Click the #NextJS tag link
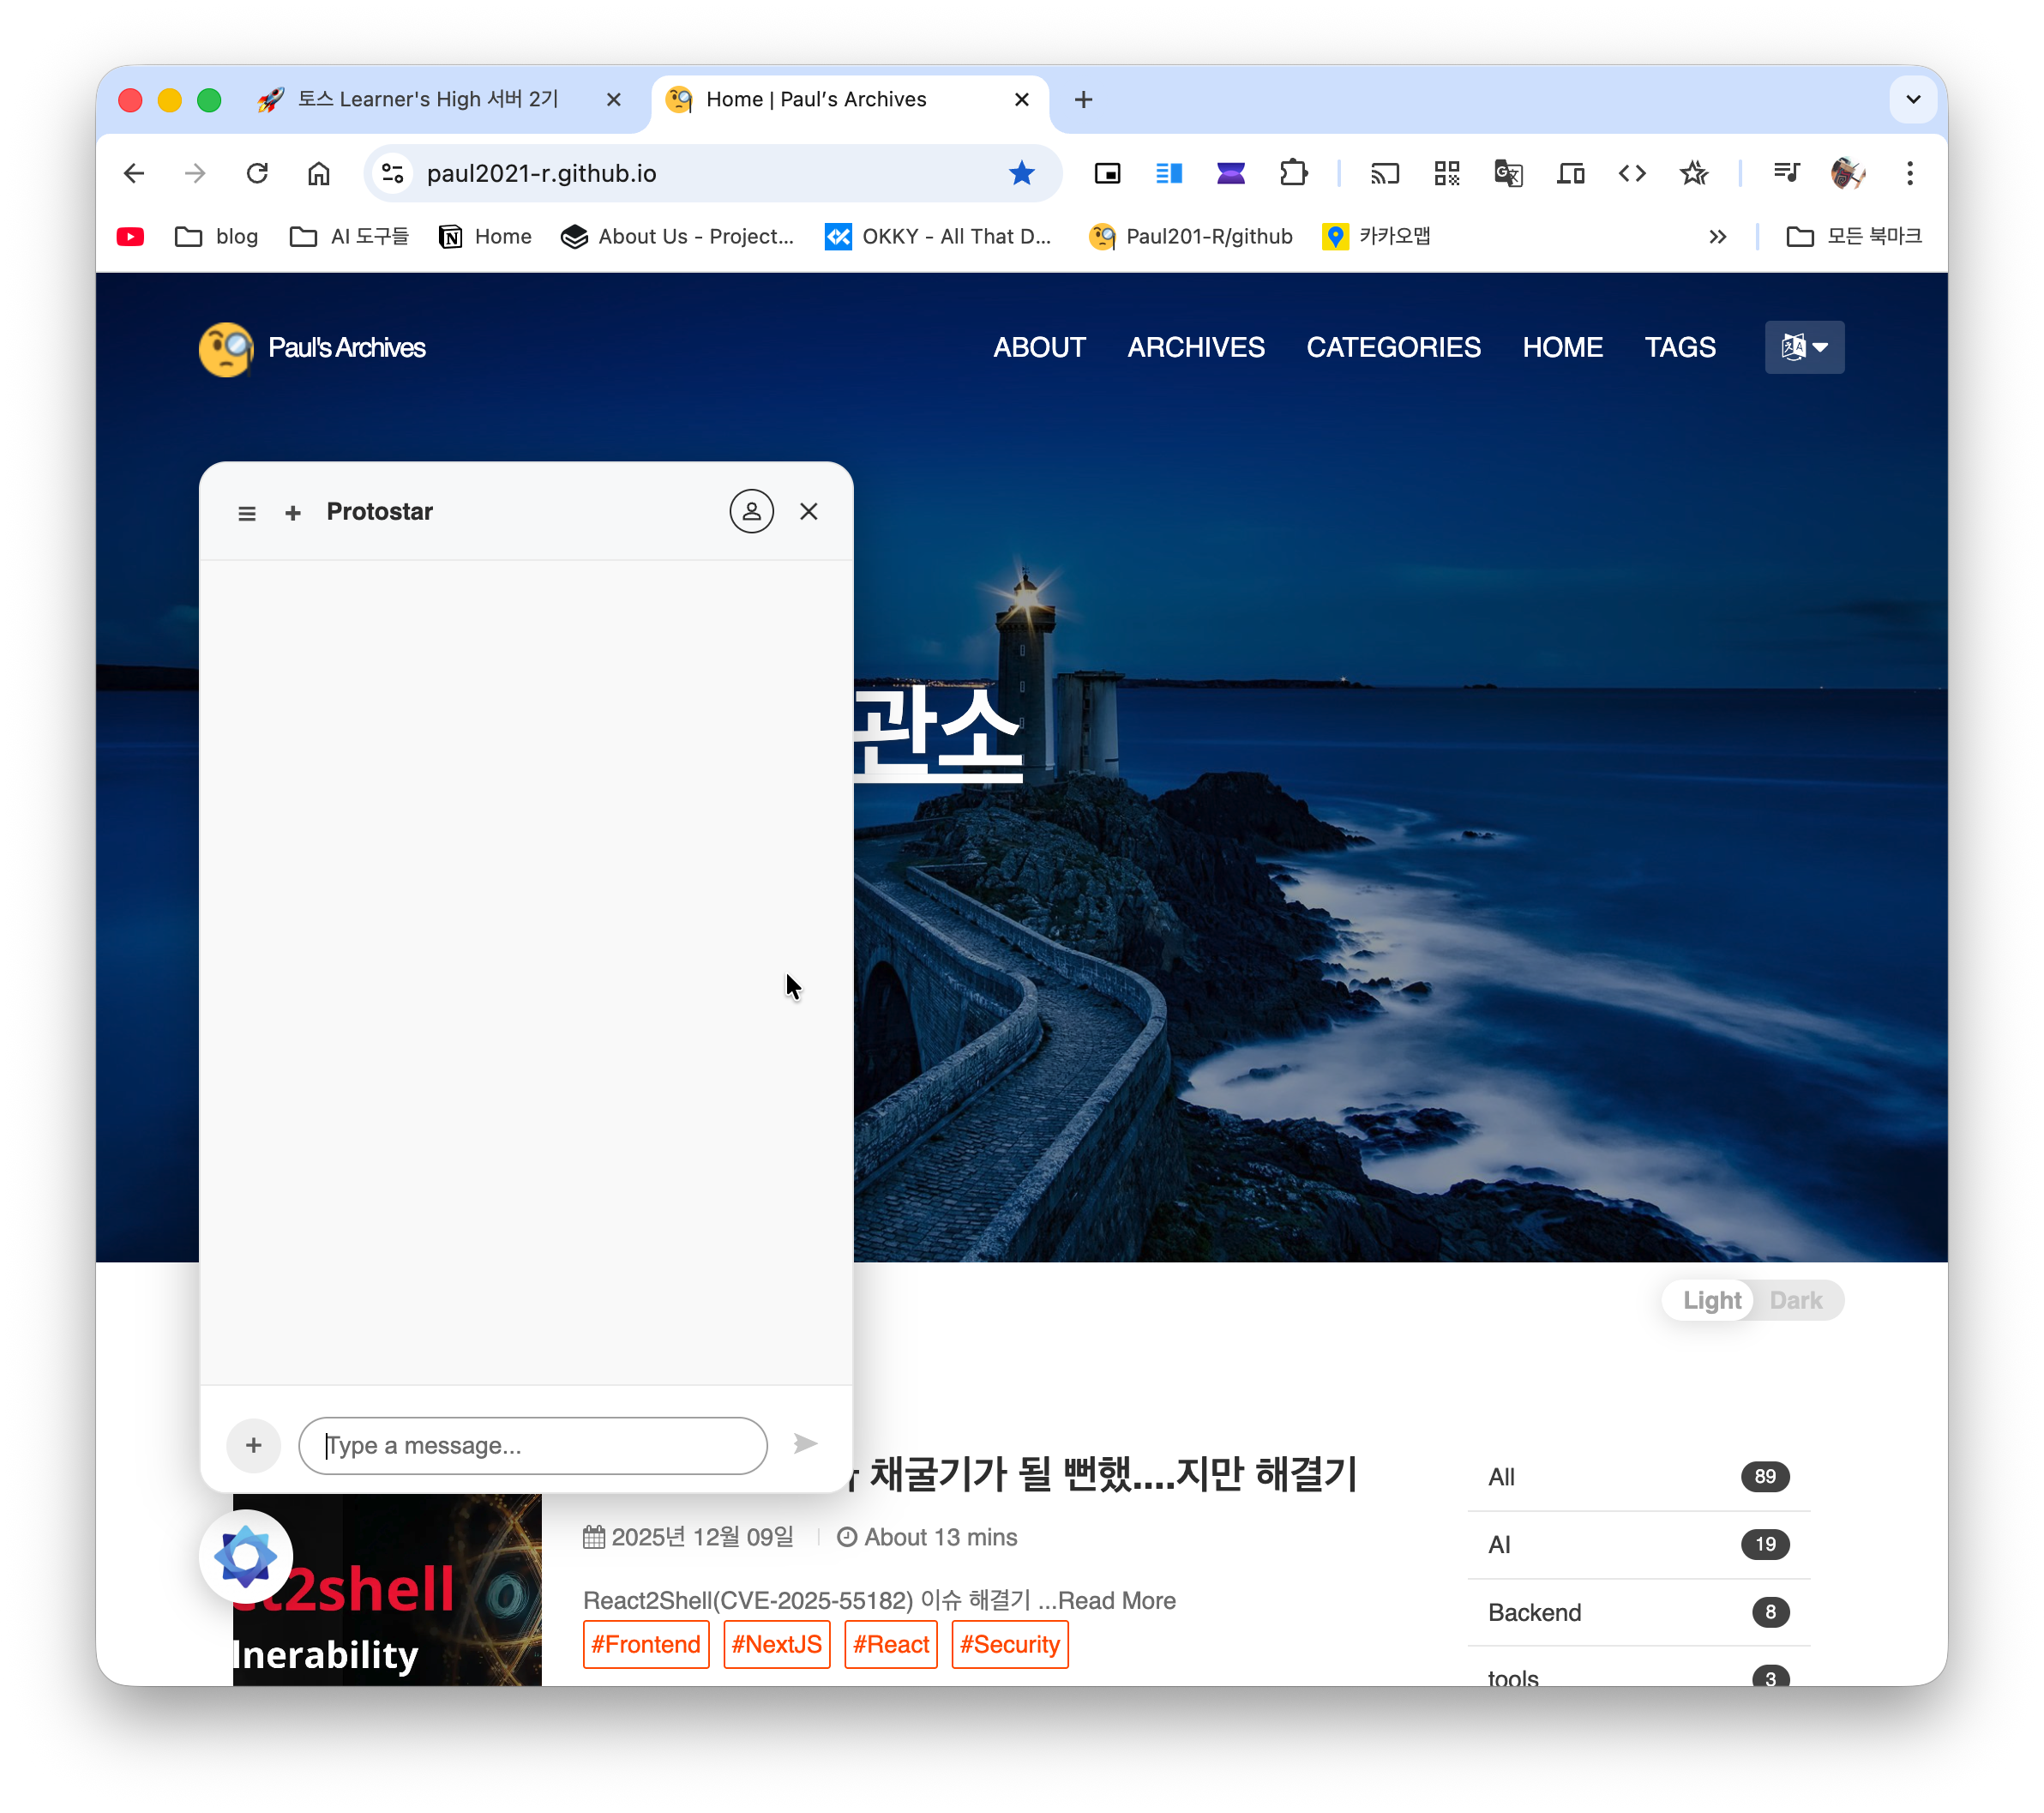 (x=776, y=1644)
